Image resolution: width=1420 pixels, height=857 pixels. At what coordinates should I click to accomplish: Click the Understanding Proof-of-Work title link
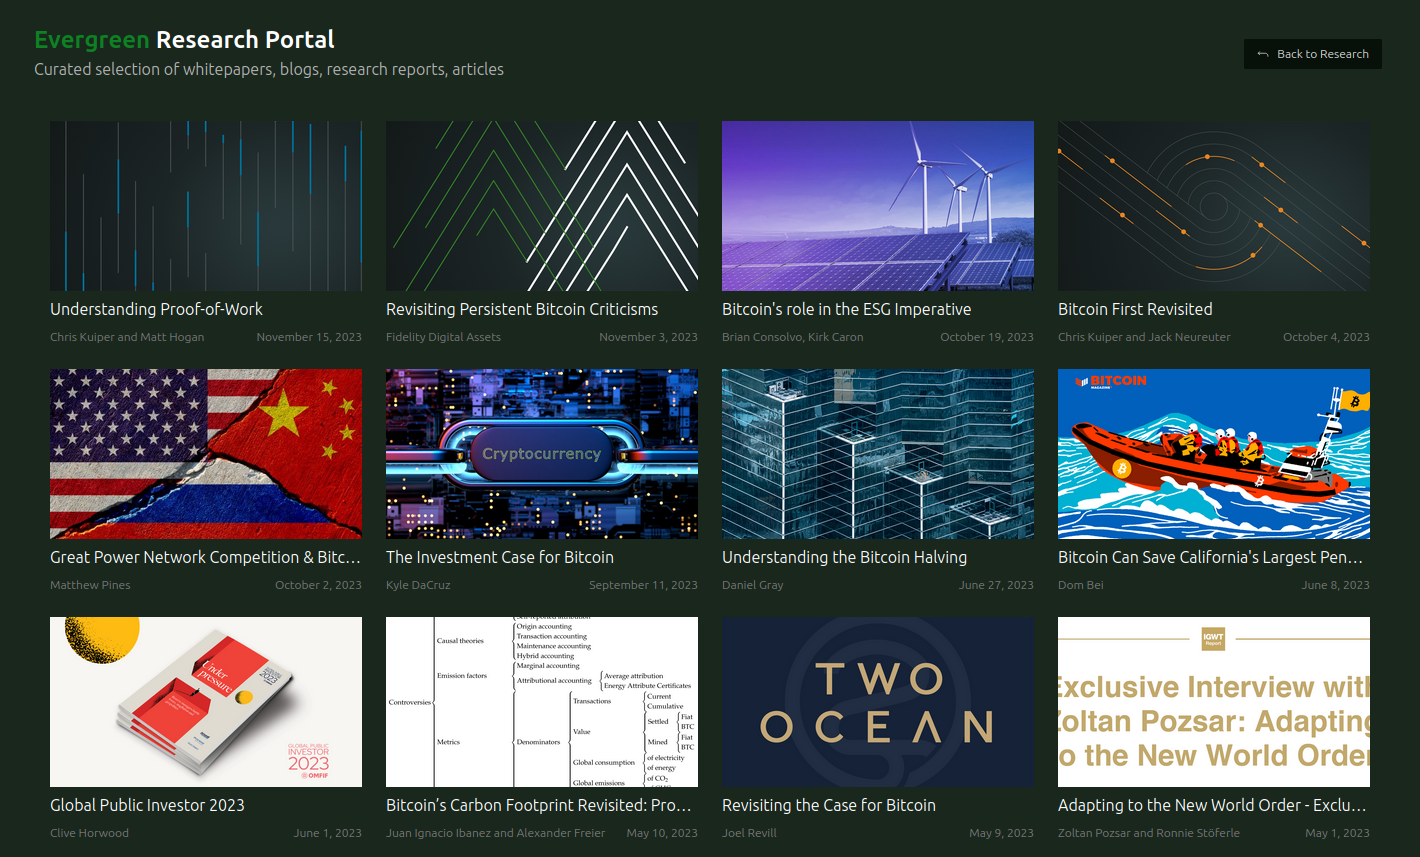click(x=157, y=309)
